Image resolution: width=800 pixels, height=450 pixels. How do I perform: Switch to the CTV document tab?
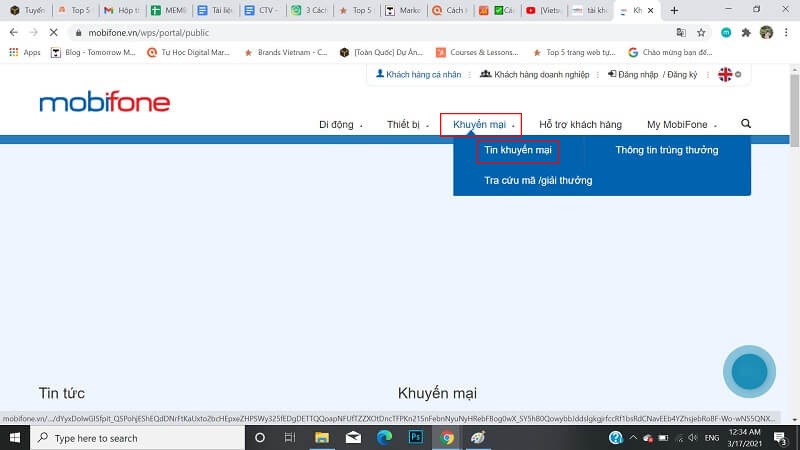tap(262, 10)
